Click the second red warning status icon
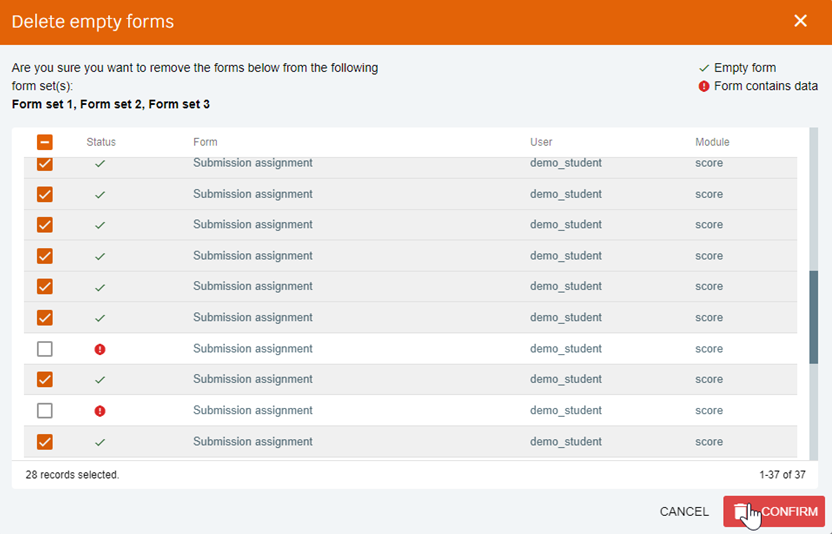Screen dimensions: 832x534 (x=100, y=410)
